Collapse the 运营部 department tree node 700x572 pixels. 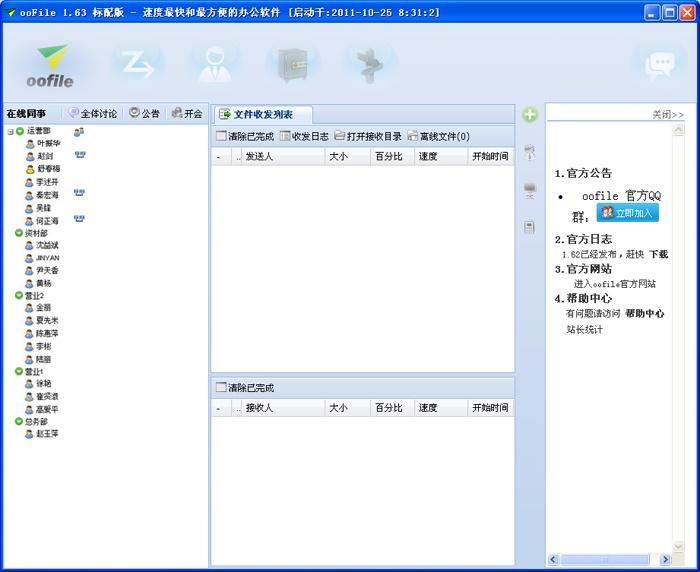click(x=10, y=132)
